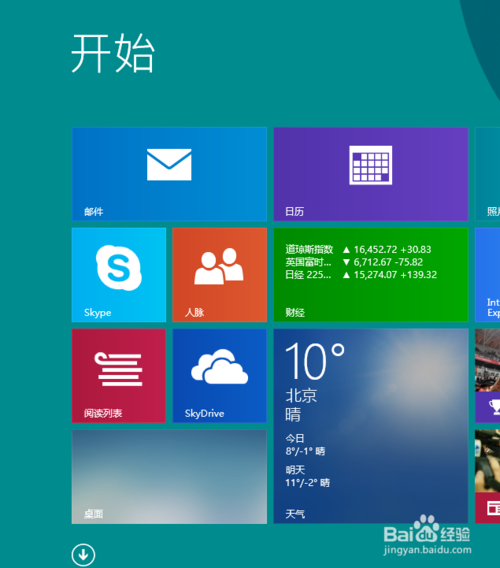Viewport: 500px width, 568px height.
Task: Click the red news tile icon
Action: 493,508
